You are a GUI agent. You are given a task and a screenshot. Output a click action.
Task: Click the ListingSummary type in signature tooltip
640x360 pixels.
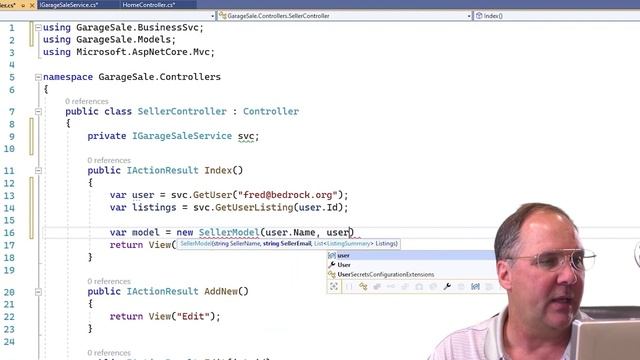(x=348, y=244)
